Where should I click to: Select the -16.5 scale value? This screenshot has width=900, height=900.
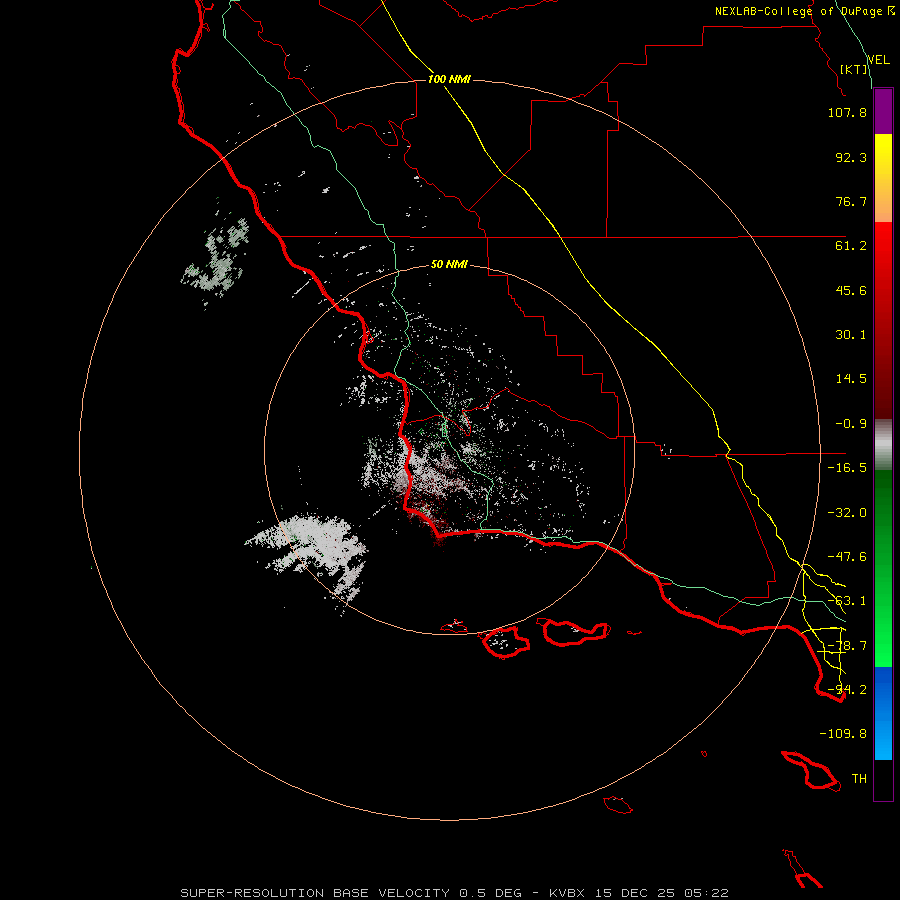(x=847, y=468)
